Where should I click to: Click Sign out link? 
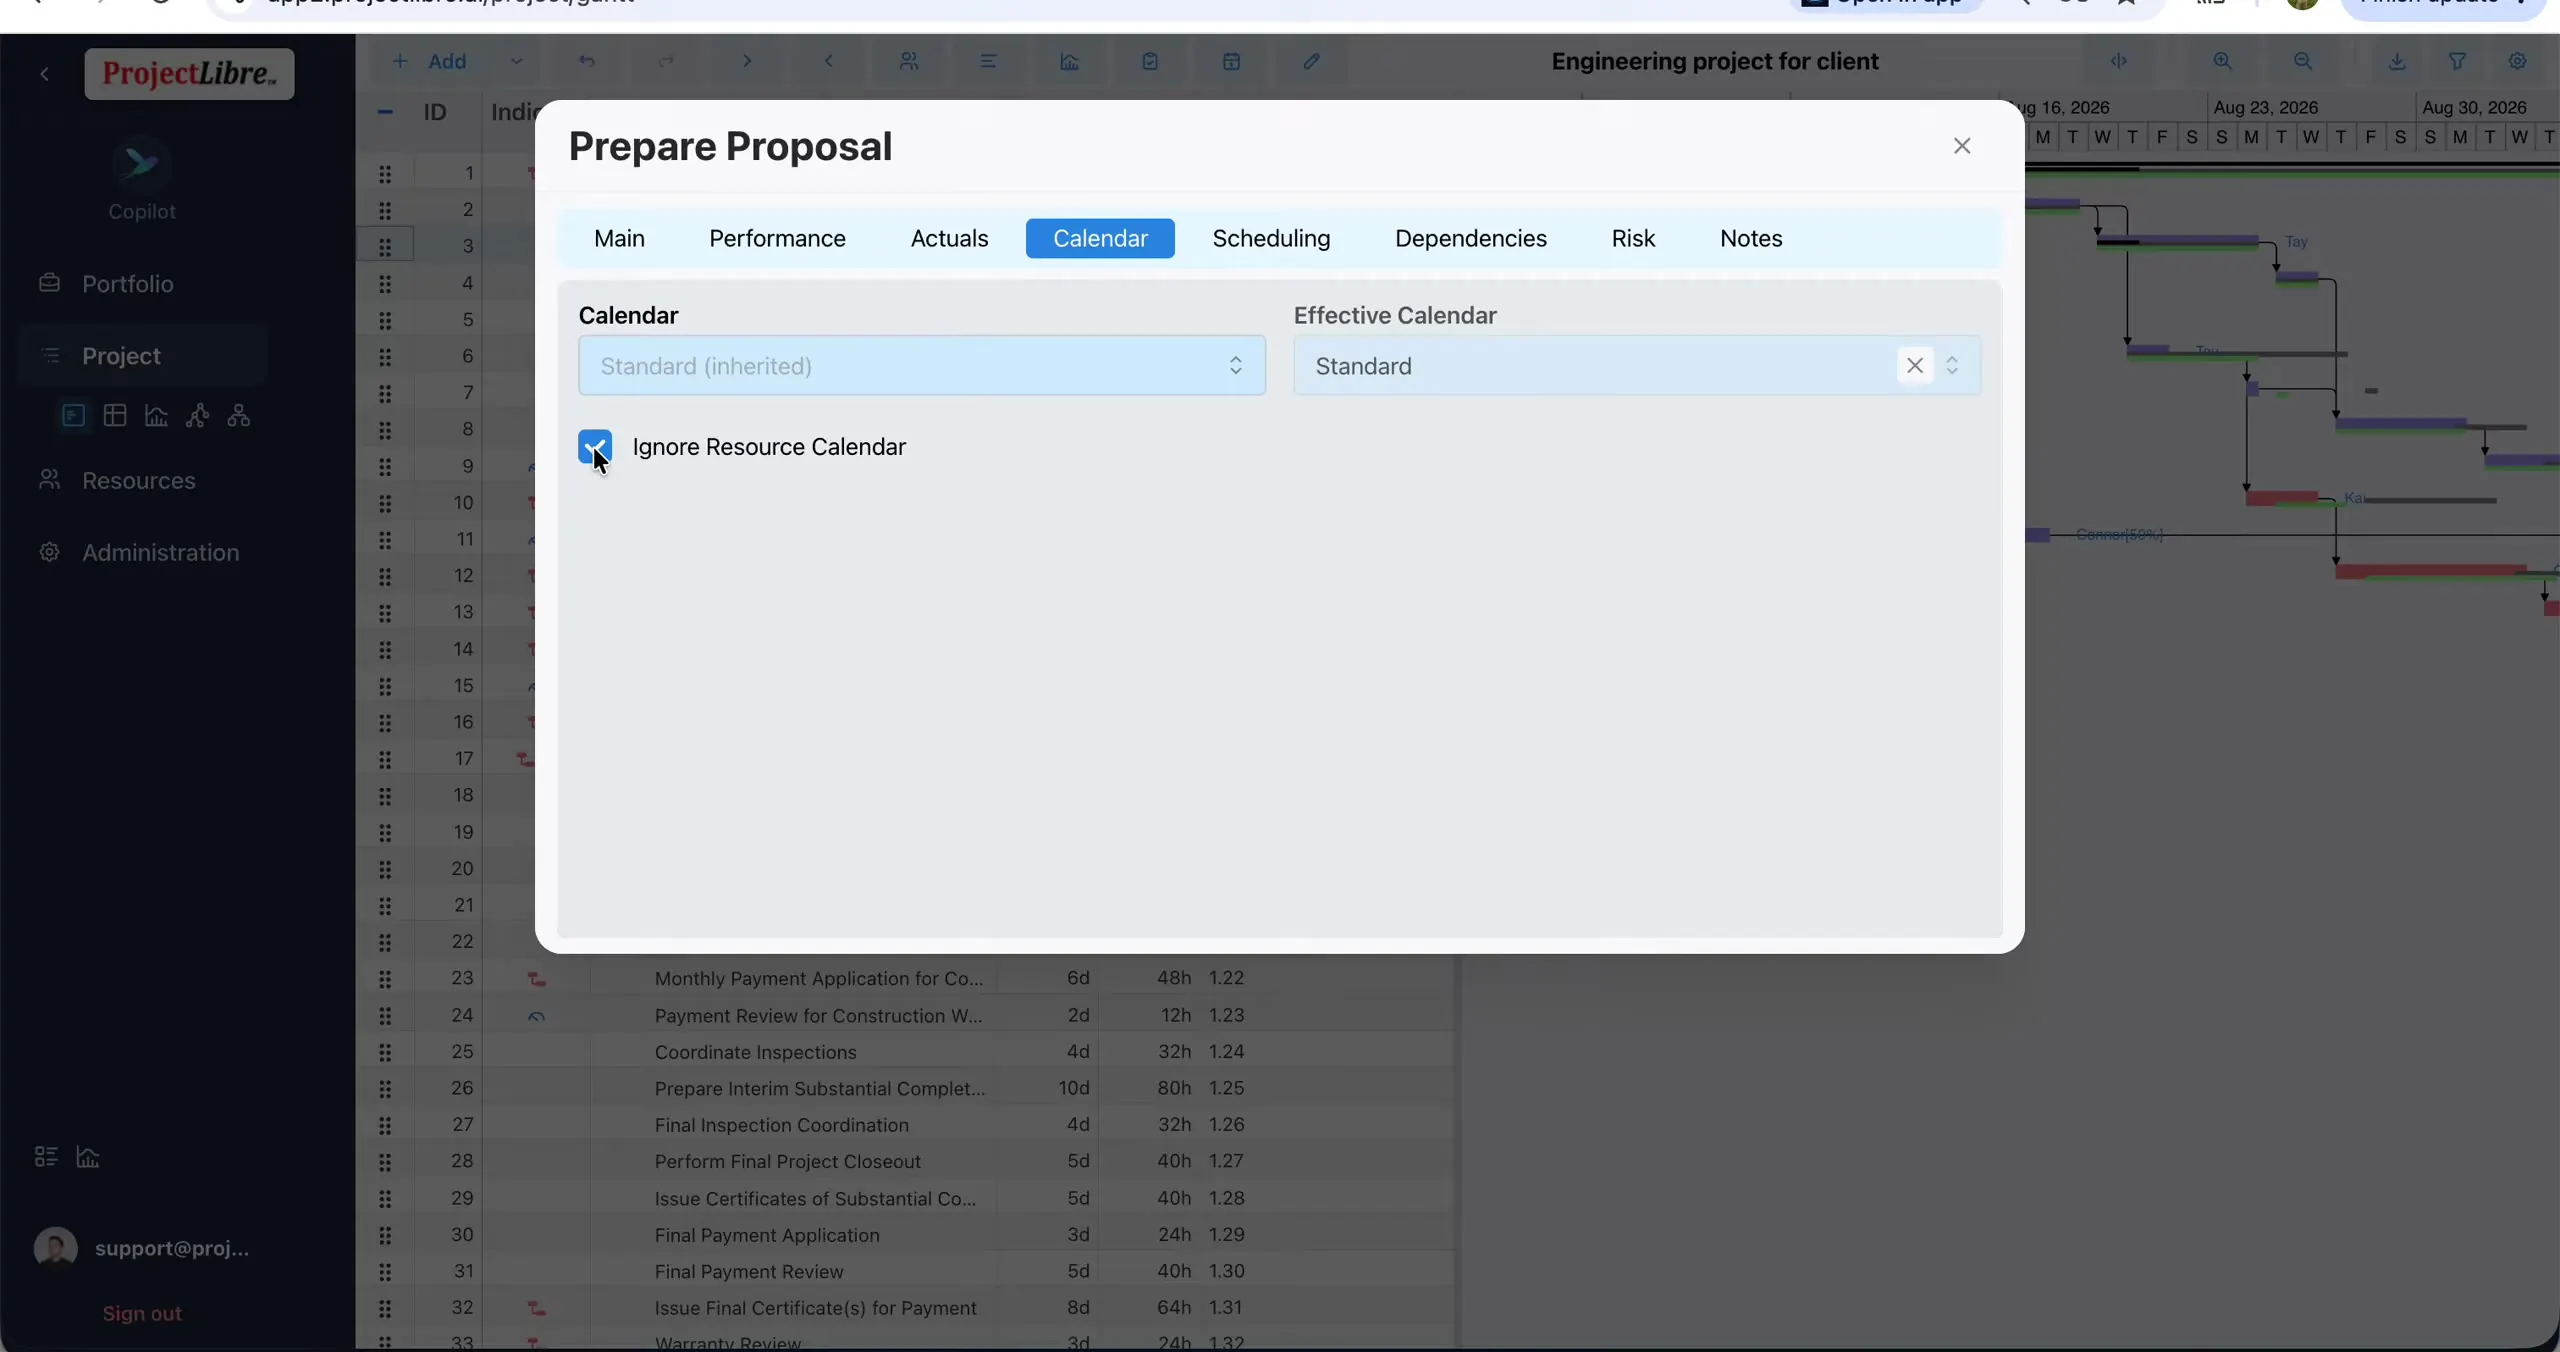click(142, 1313)
